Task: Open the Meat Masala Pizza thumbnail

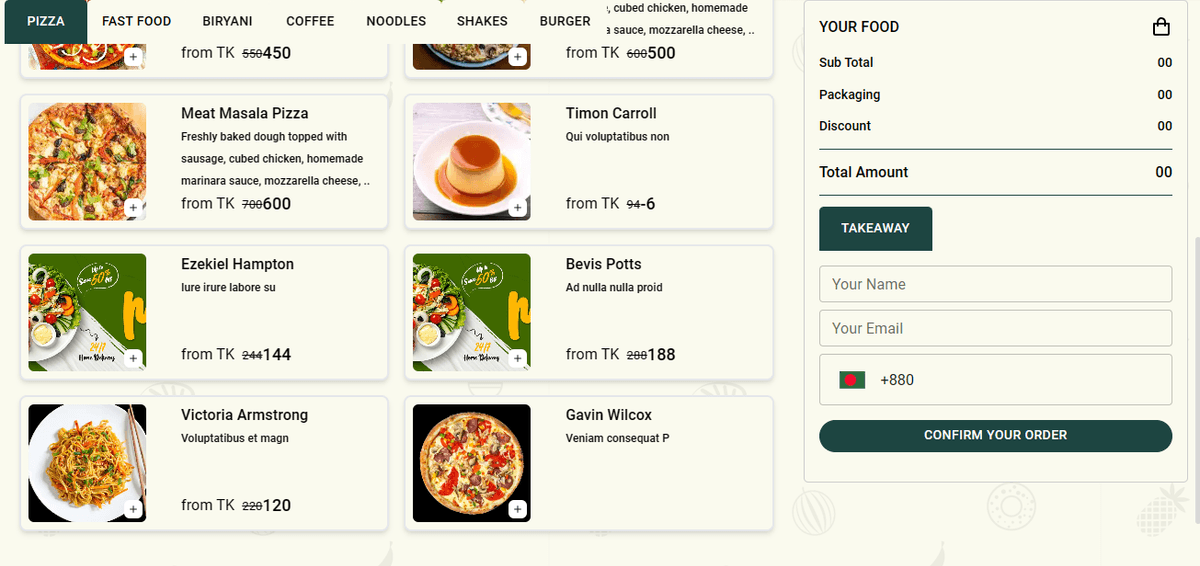Action: 87,162
